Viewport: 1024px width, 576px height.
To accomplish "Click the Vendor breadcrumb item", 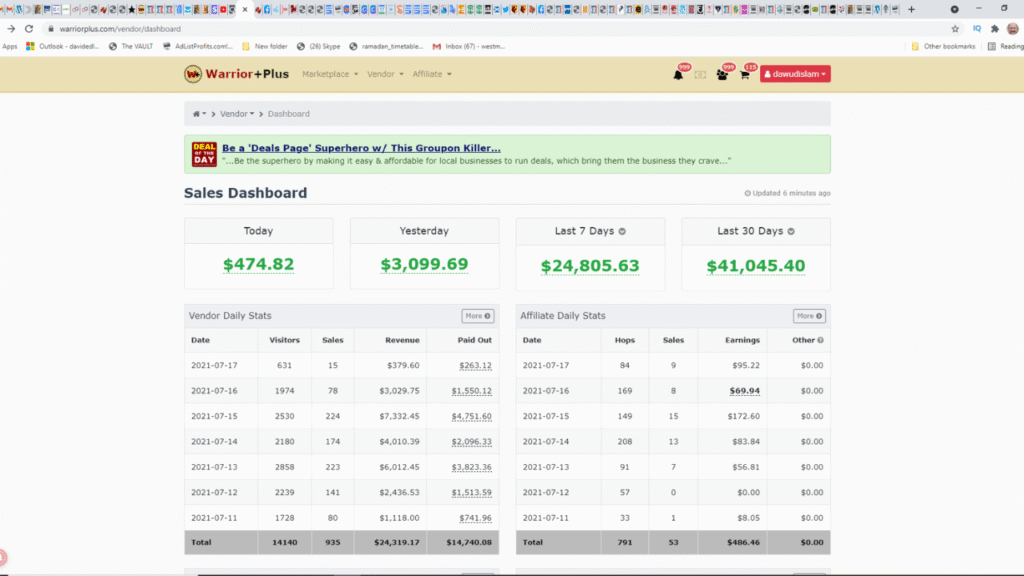I will tap(236, 114).
